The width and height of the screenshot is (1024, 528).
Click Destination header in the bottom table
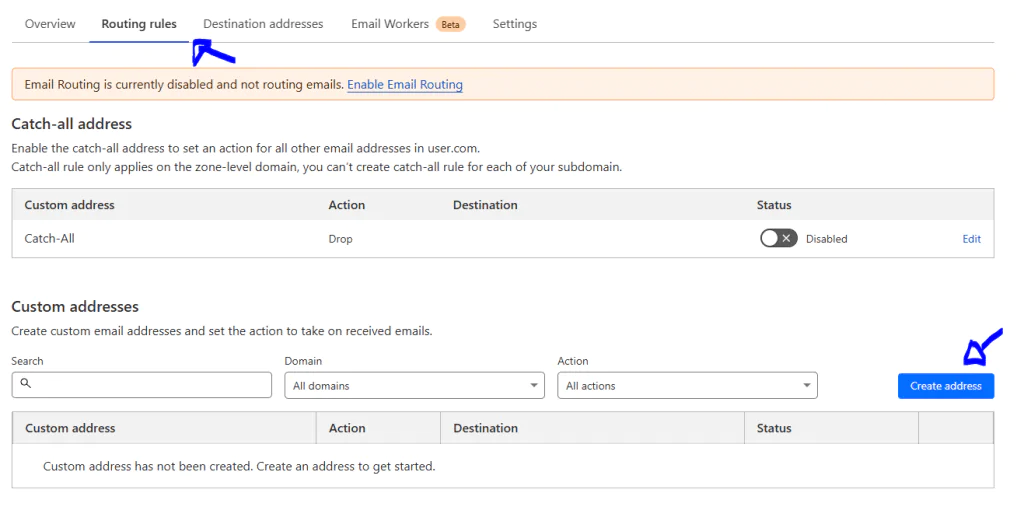click(x=485, y=428)
